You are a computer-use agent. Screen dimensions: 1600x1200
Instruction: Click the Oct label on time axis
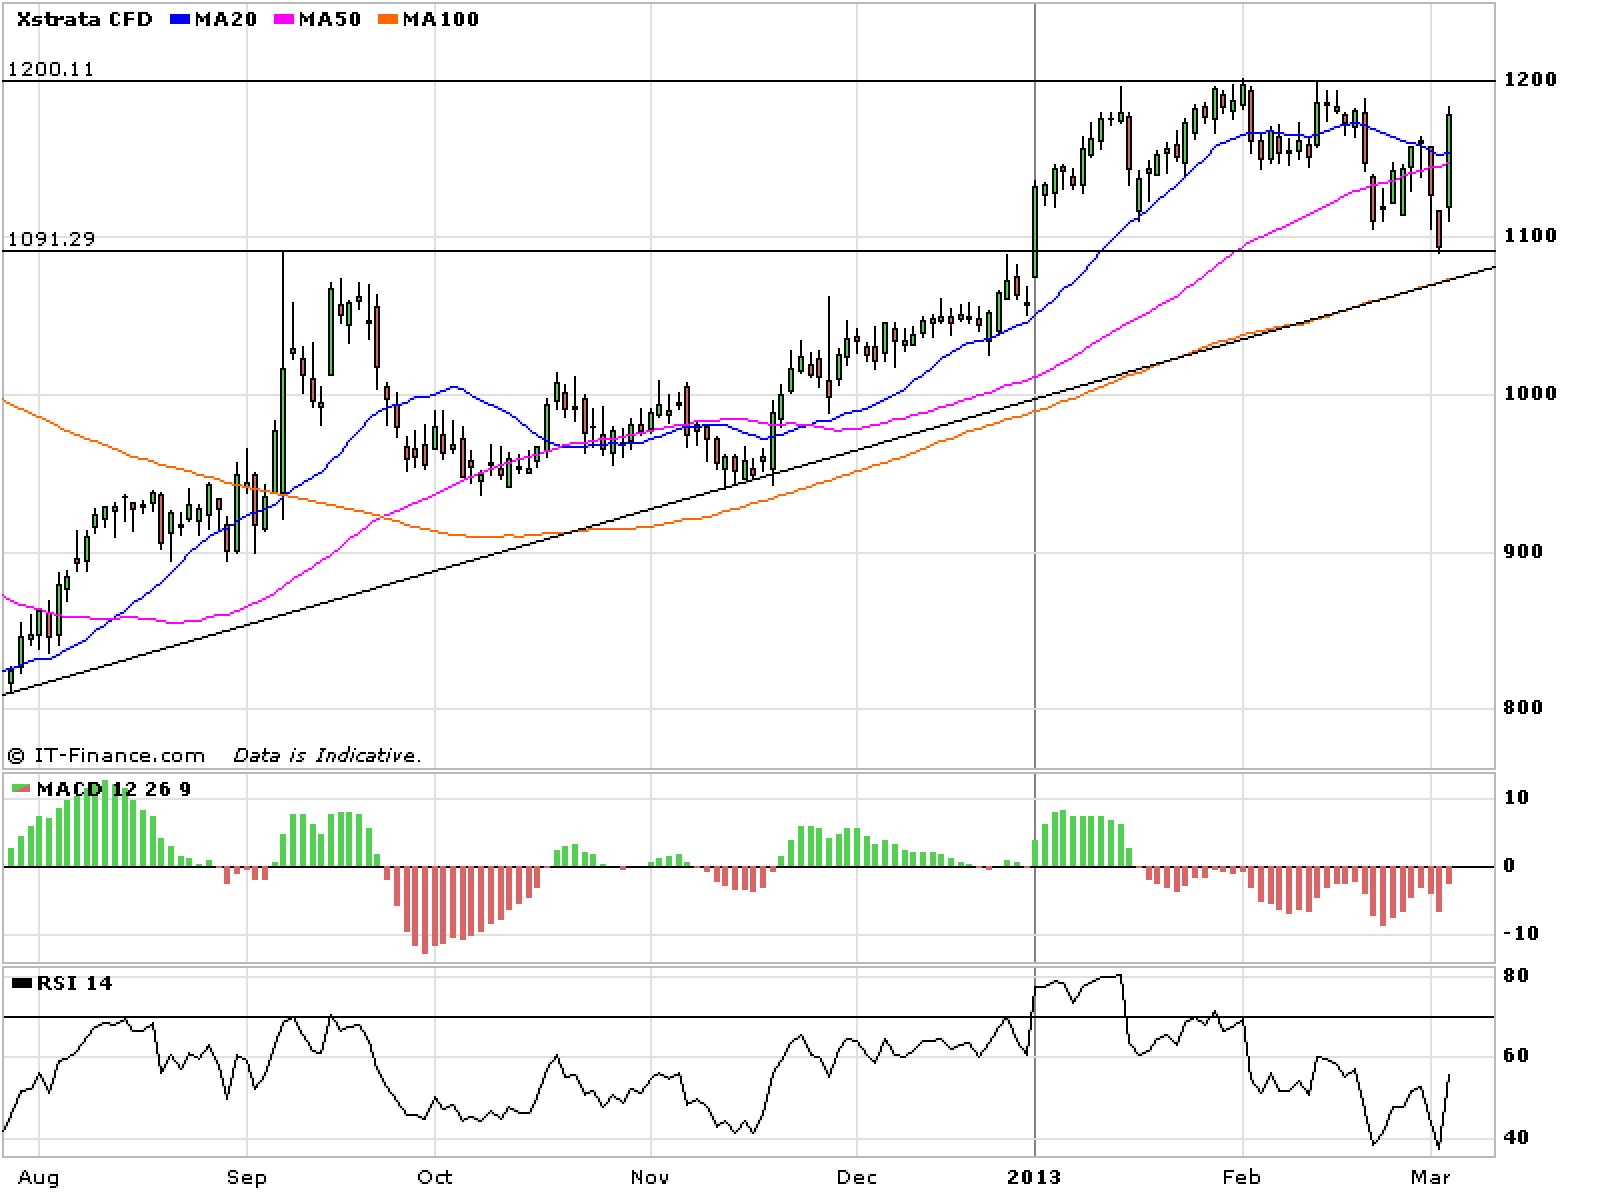pos(434,1177)
